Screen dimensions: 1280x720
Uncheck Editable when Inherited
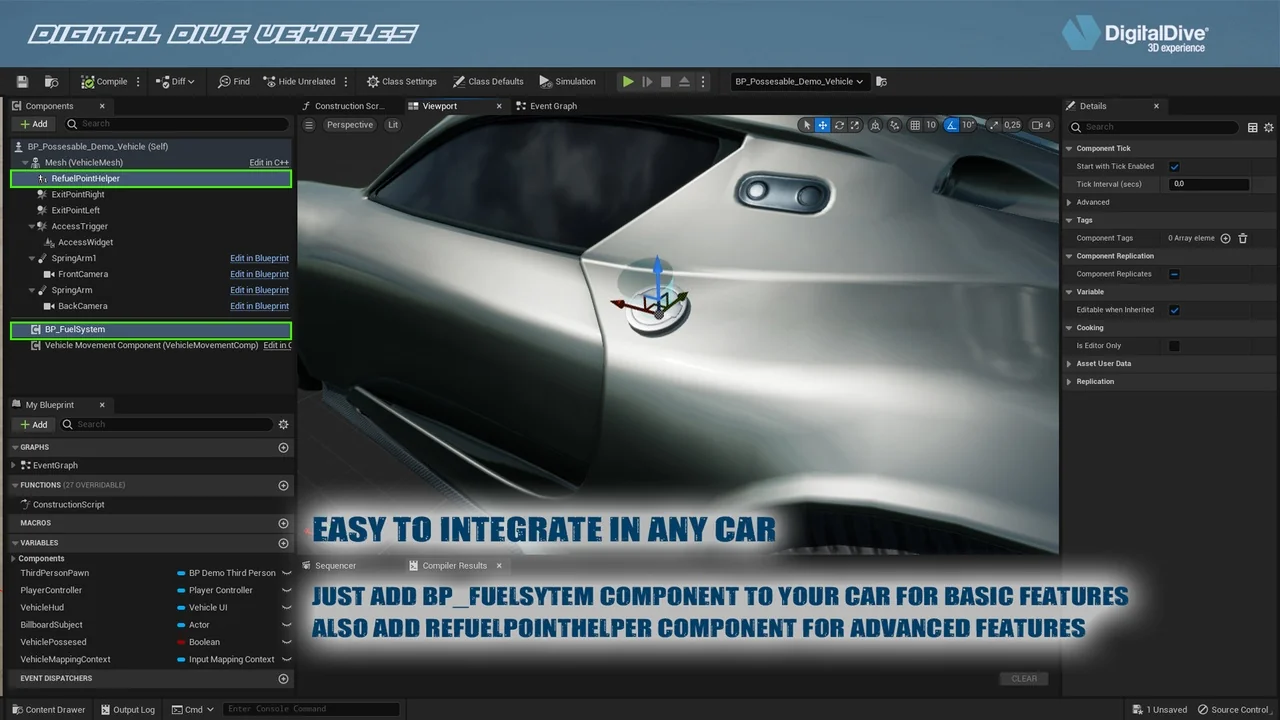point(1173,309)
